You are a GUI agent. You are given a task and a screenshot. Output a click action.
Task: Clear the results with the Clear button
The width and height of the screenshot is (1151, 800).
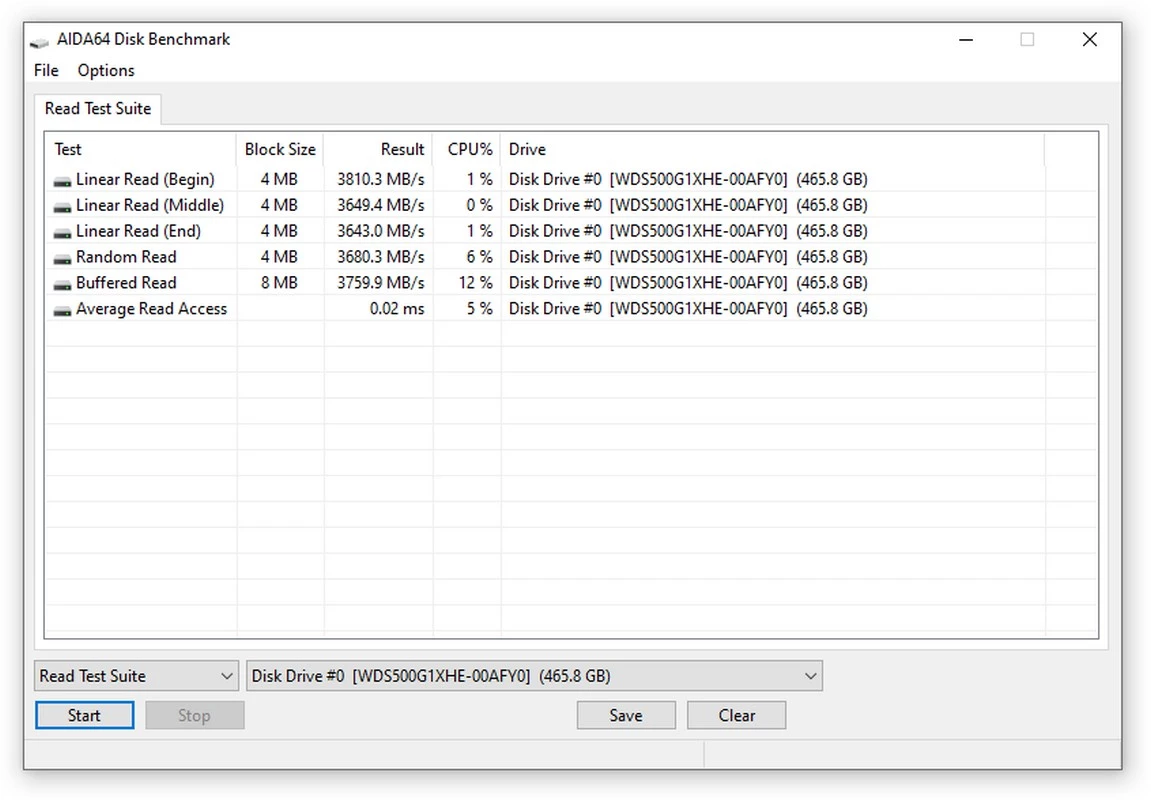[x=736, y=716]
